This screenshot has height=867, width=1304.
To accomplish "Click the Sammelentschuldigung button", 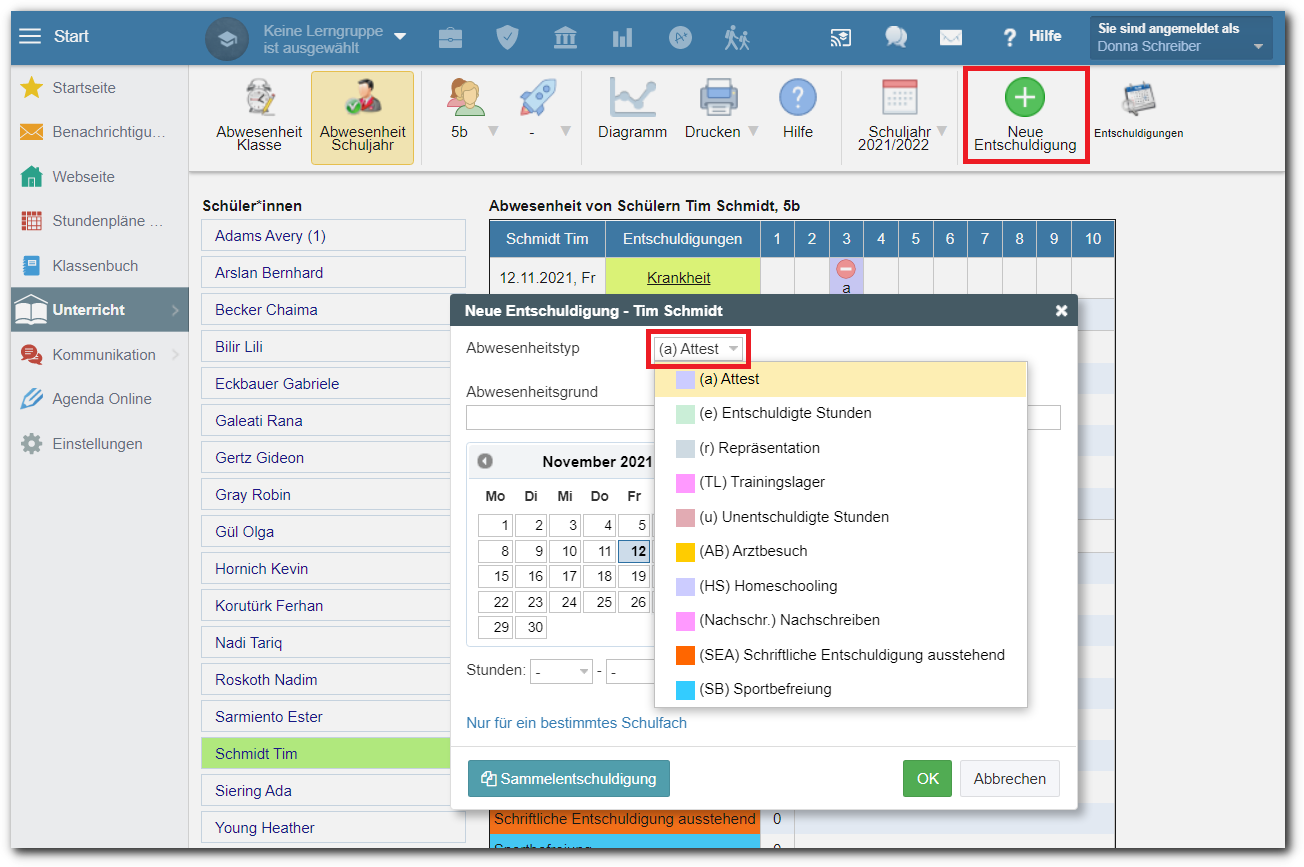I will tap(568, 778).
